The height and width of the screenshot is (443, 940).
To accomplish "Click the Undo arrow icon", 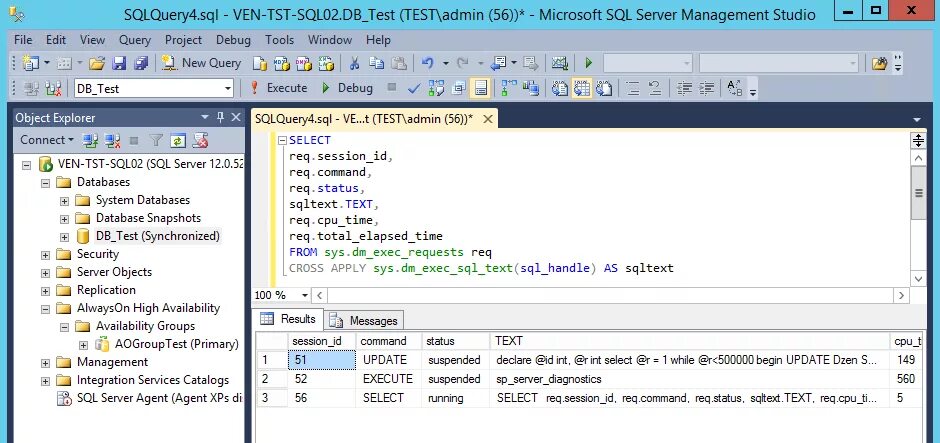I will pyautogui.click(x=427, y=63).
